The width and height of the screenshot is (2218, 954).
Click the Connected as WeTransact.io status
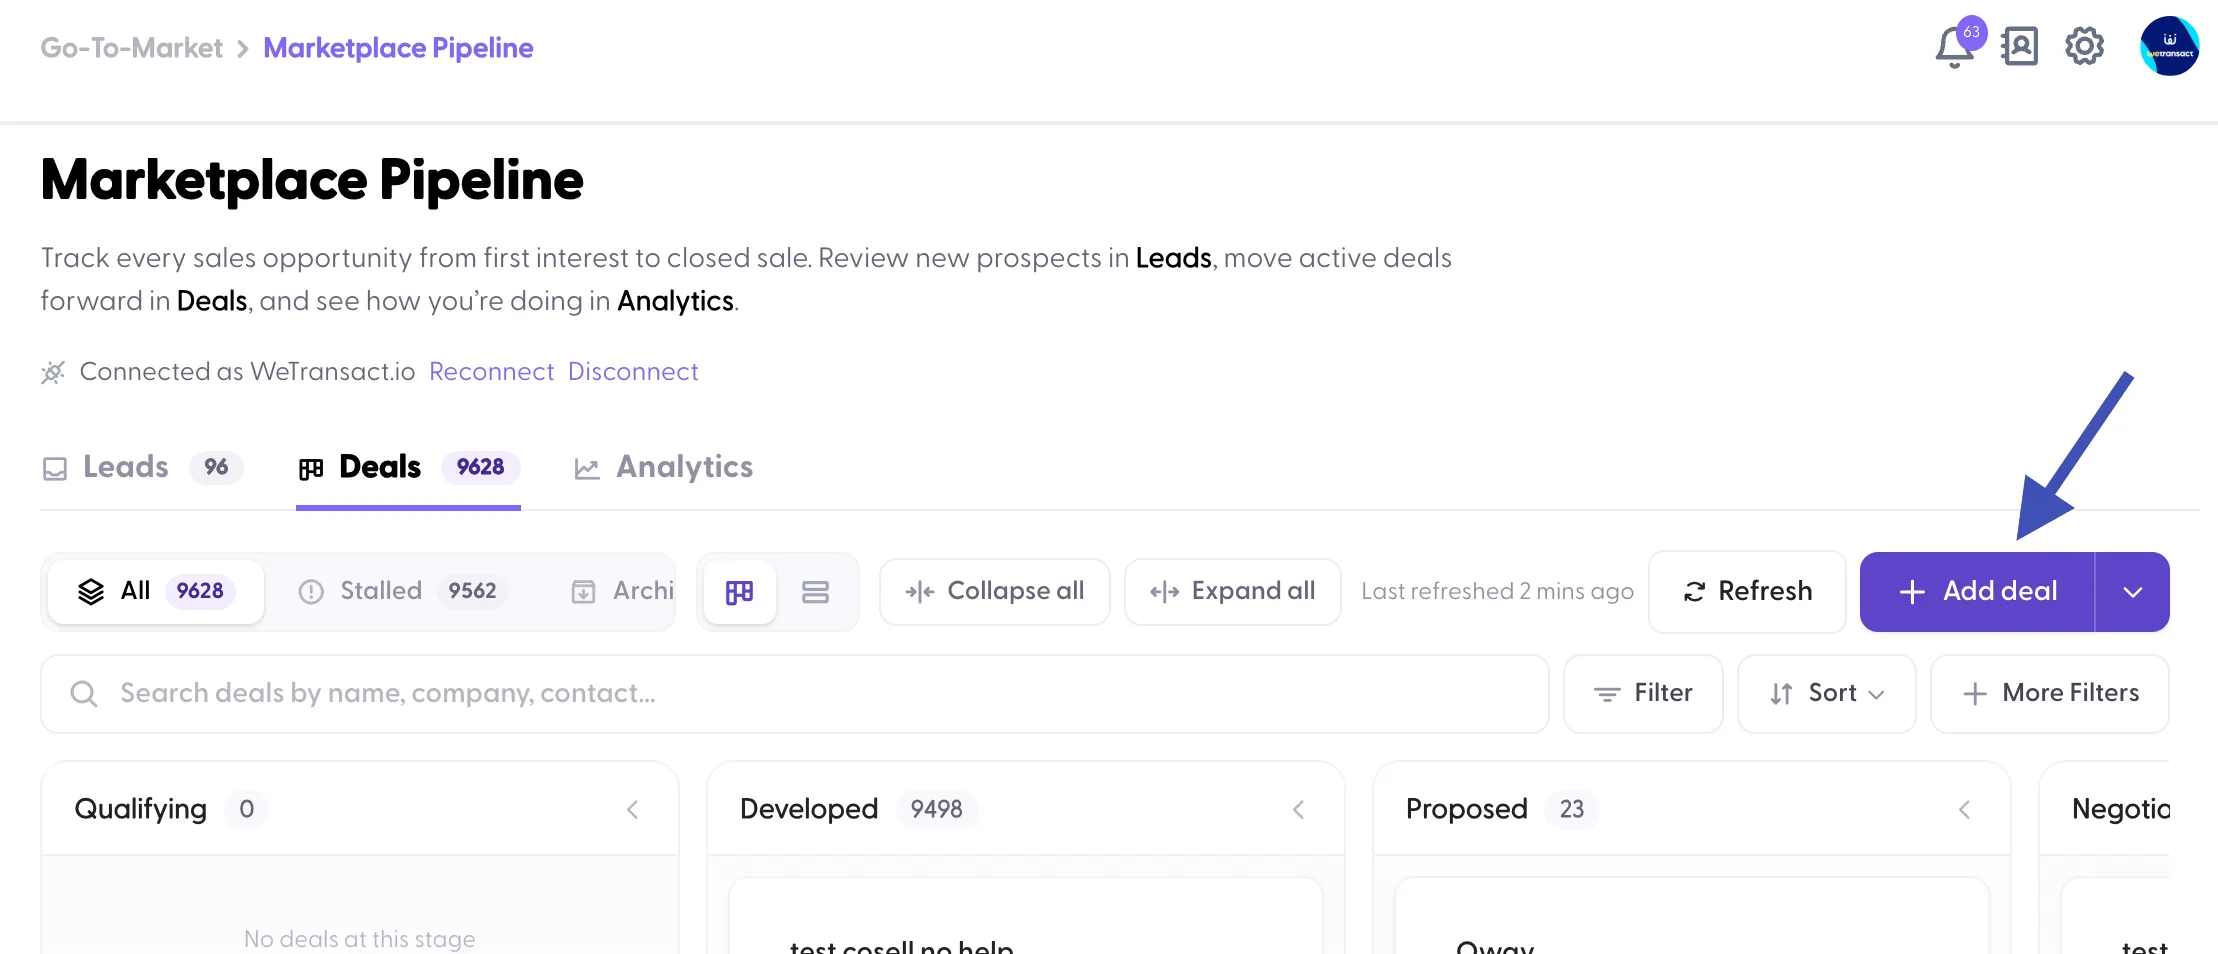coord(228,372)
